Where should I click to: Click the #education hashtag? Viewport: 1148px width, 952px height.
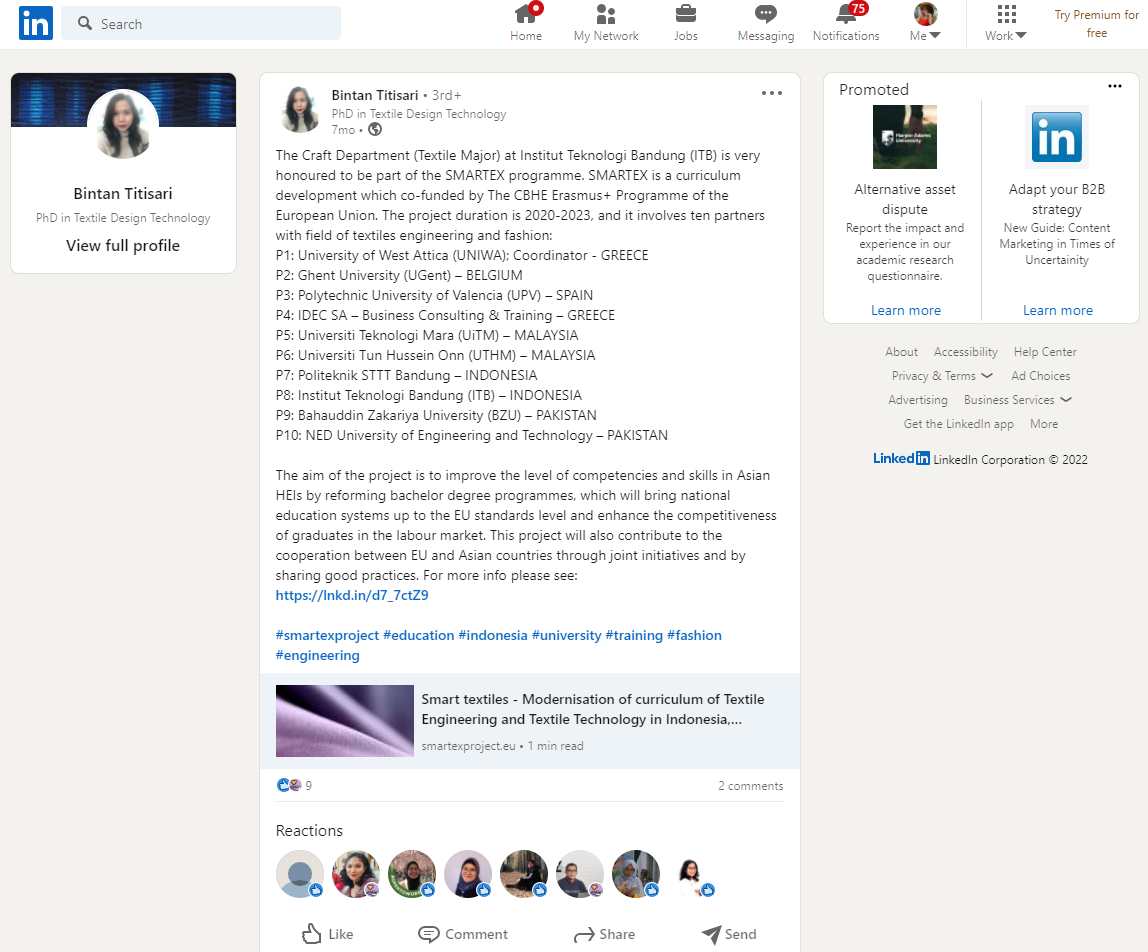419,635
